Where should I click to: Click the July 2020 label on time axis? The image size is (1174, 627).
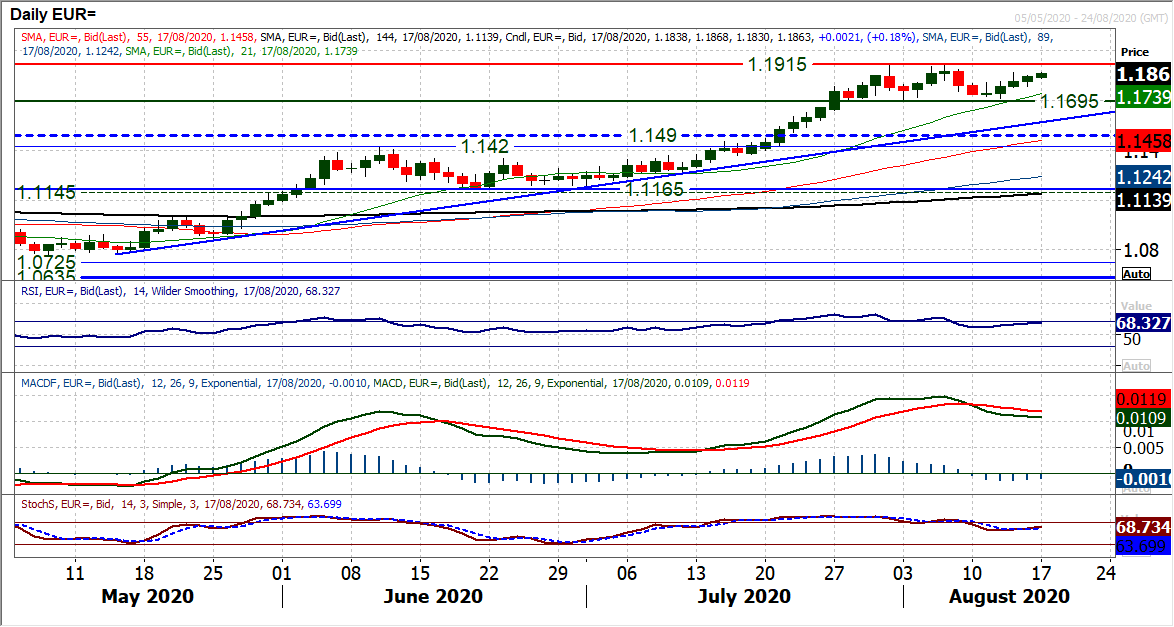(x=743, y=597)
